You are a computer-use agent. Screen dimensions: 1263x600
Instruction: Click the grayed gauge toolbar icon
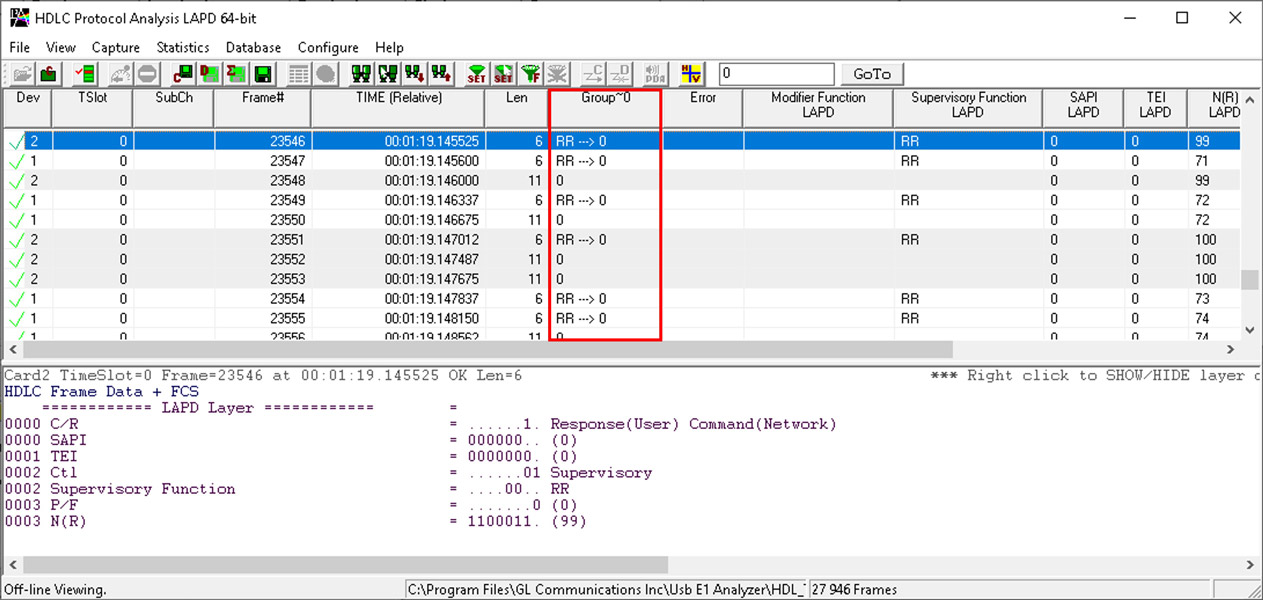120,74
